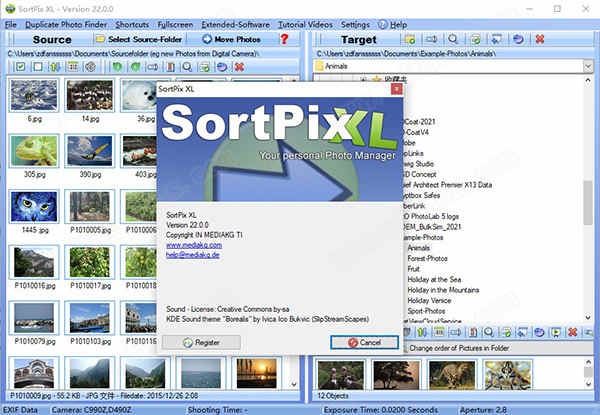Select the P1010079.jpg thumbnail
The width and height of the screenshot is (600, 415).
tap(34, 318)
